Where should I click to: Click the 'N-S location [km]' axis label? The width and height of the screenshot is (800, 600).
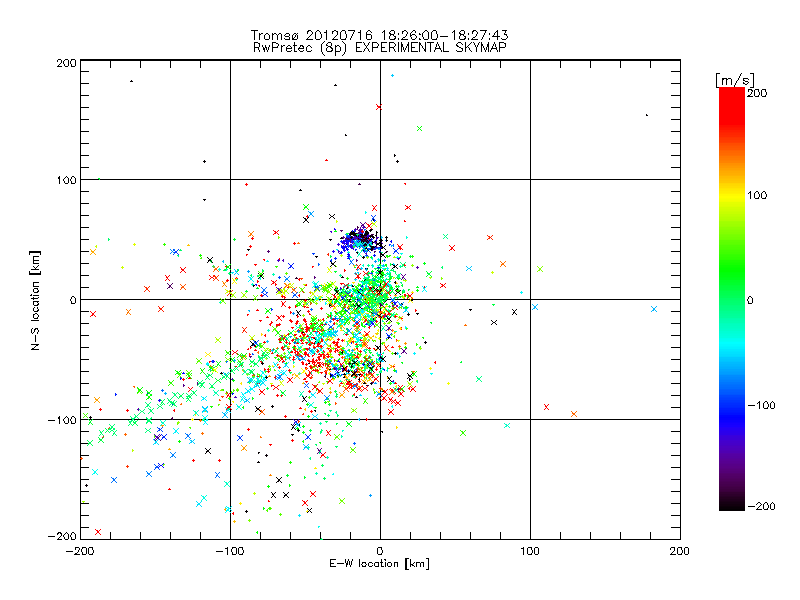pos(35,300)
